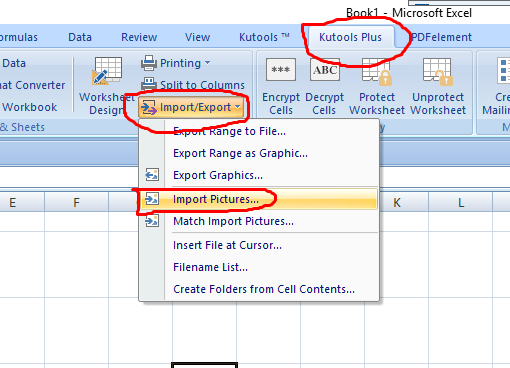Screen dimensions: 510x368
Task: Choose Match Import Pictures entry
Action: click(259, 221)
